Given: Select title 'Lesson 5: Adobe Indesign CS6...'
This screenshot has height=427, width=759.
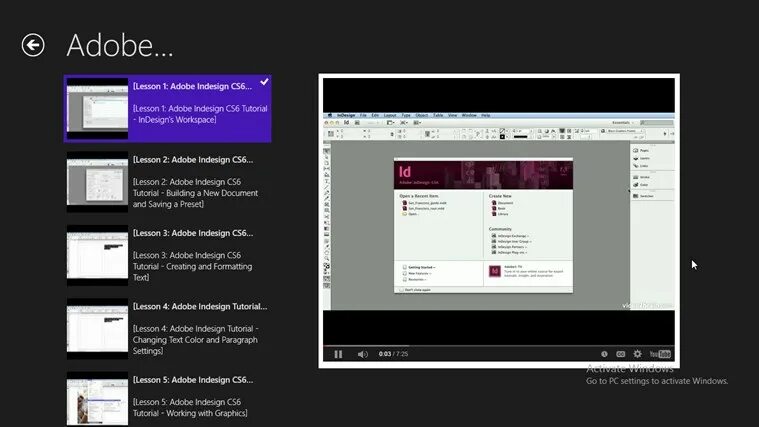Looking at the screenshot, I should coord(193,380).
